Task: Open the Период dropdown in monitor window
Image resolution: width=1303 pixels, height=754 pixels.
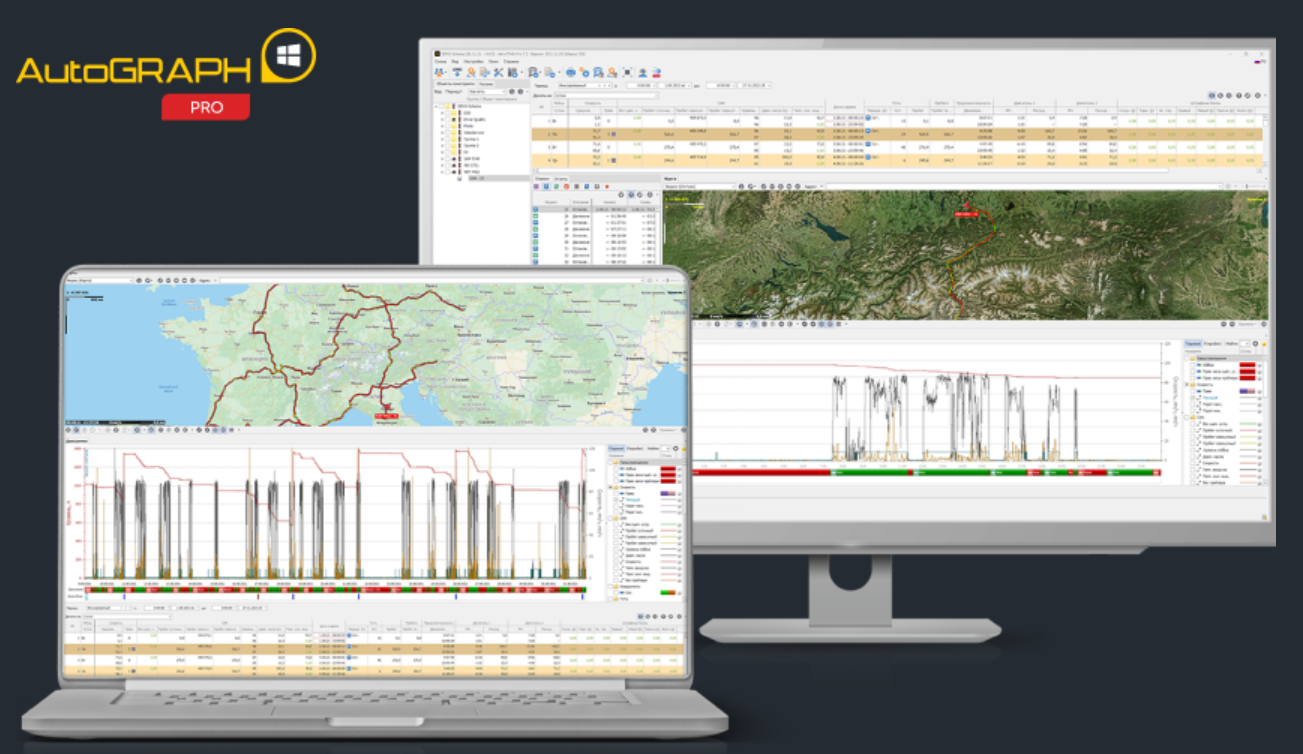Action: [x=585, y=86]
